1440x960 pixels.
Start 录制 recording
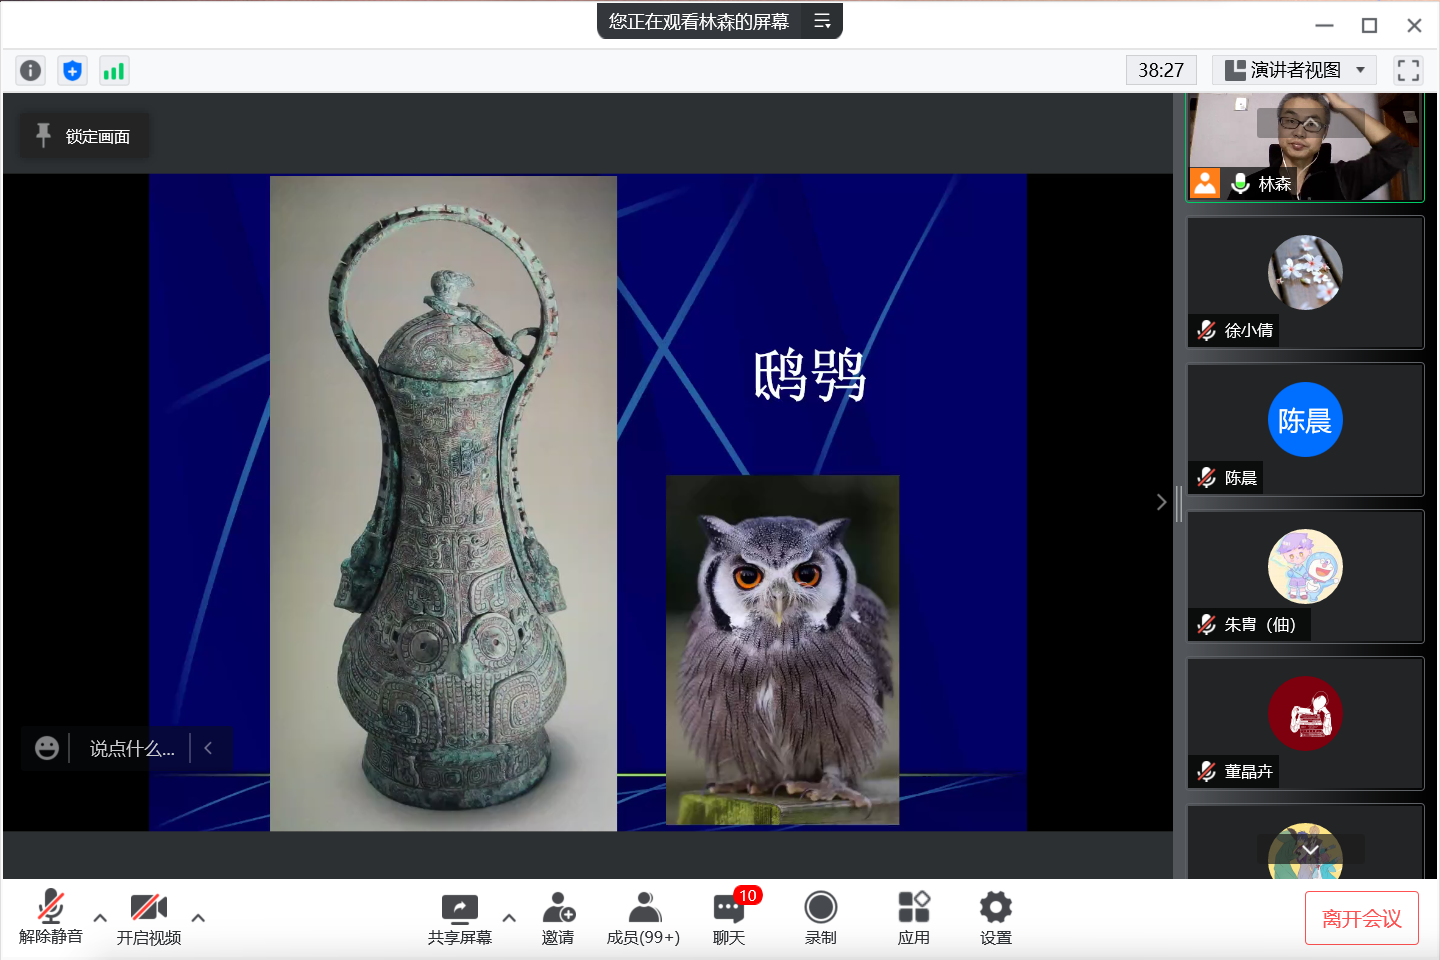pos(820,918)
